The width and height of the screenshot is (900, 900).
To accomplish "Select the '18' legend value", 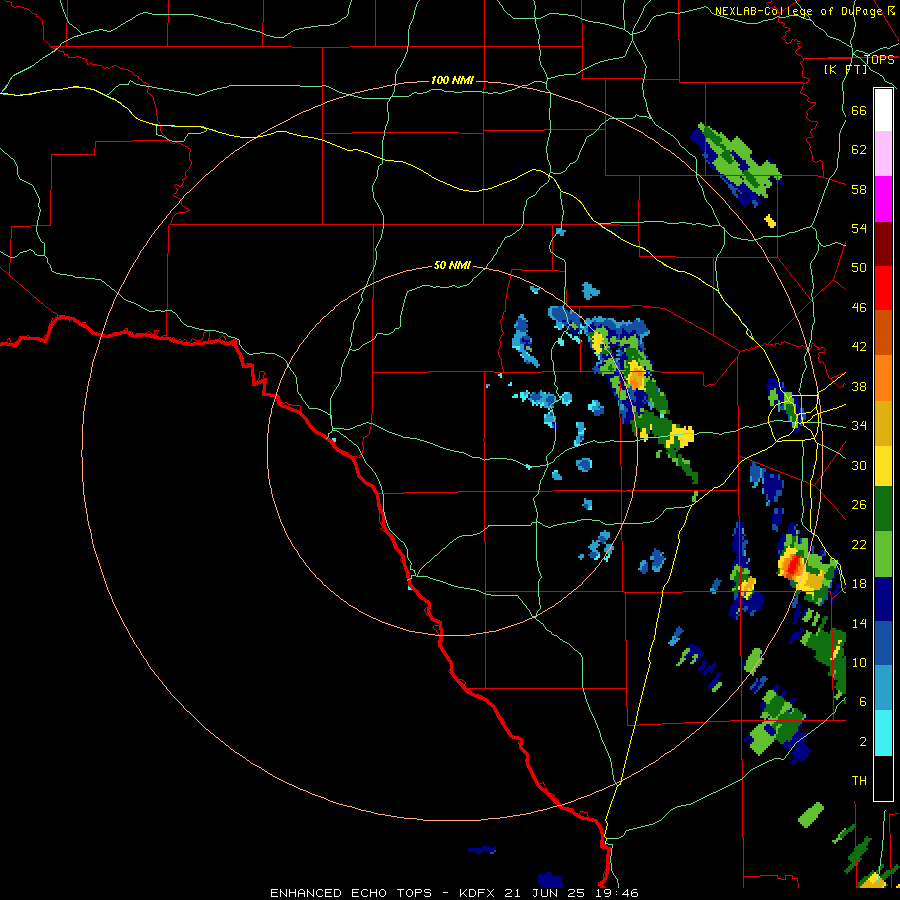I will pos(859,584).
